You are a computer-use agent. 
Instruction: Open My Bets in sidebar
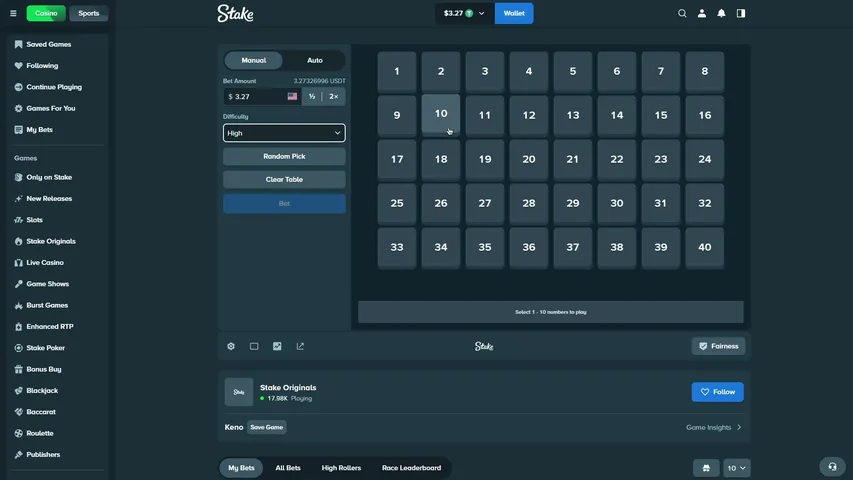click(39, 130)
